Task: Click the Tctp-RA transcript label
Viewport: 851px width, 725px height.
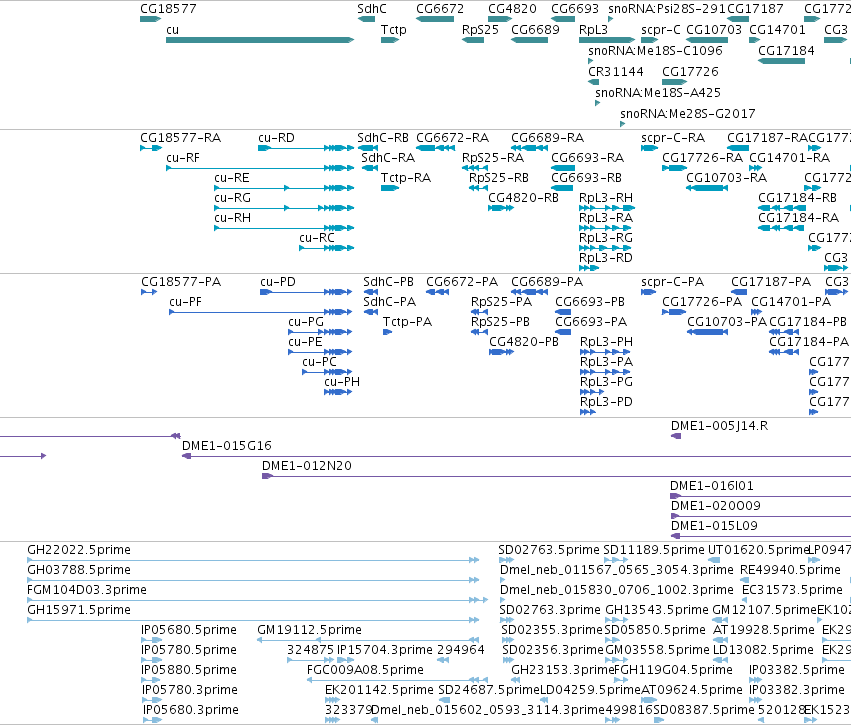Action: point(406,178)
